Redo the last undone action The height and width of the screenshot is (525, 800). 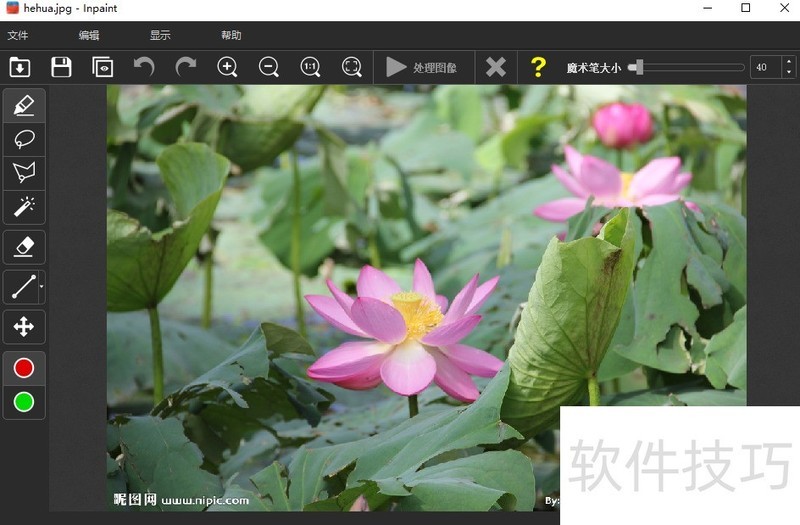click(186, 67)
